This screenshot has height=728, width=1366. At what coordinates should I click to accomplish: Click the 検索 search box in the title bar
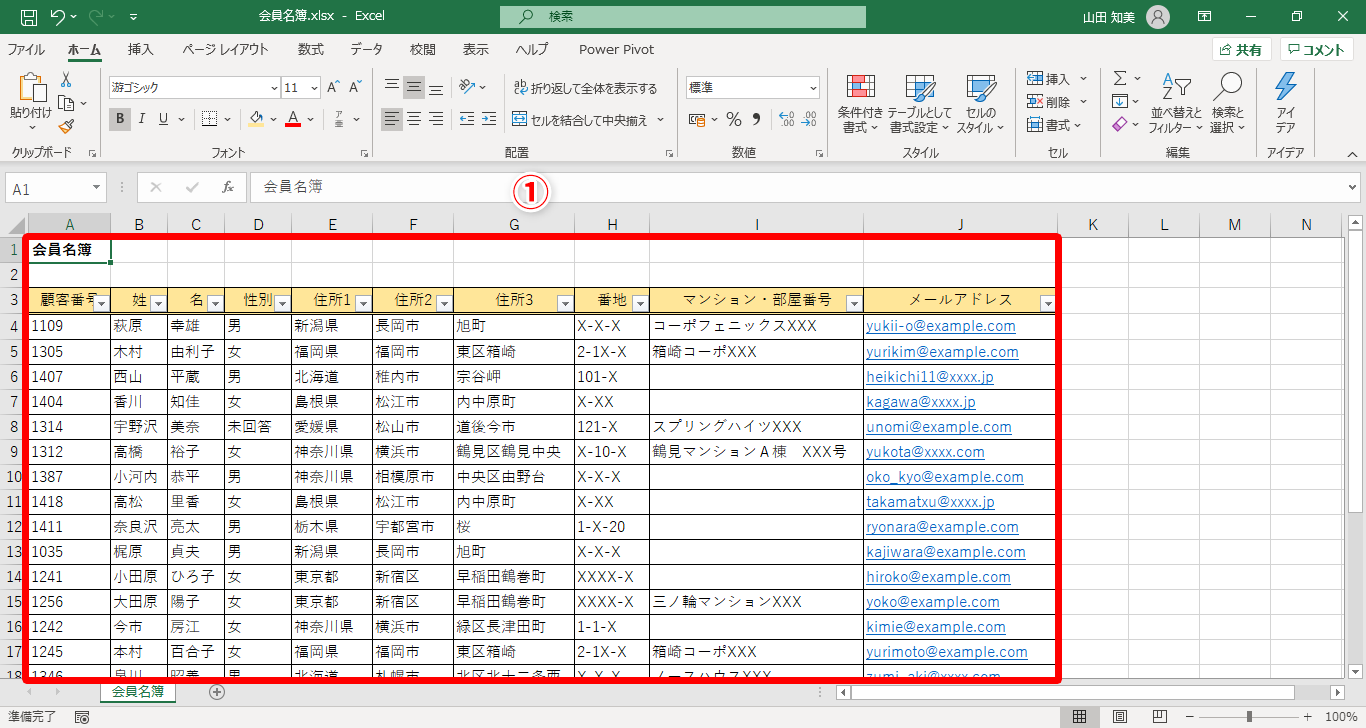(x=683, y=17)
